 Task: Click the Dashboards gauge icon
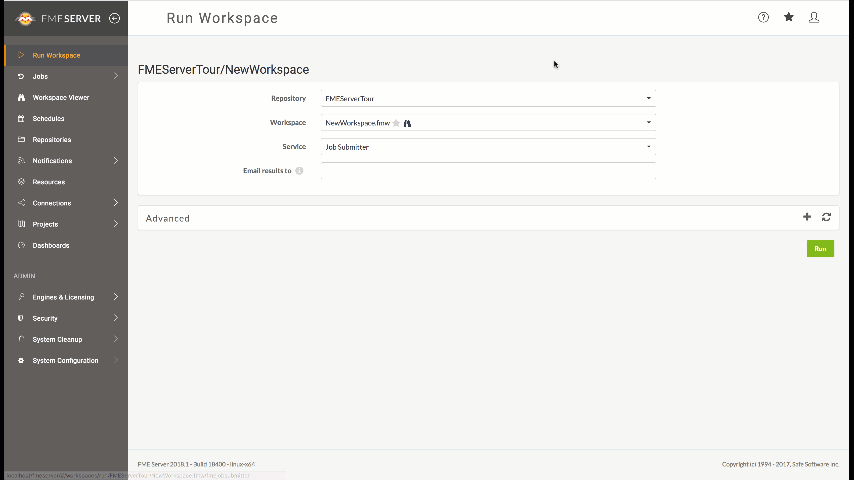pyautogui.click(x=21, y=245)
